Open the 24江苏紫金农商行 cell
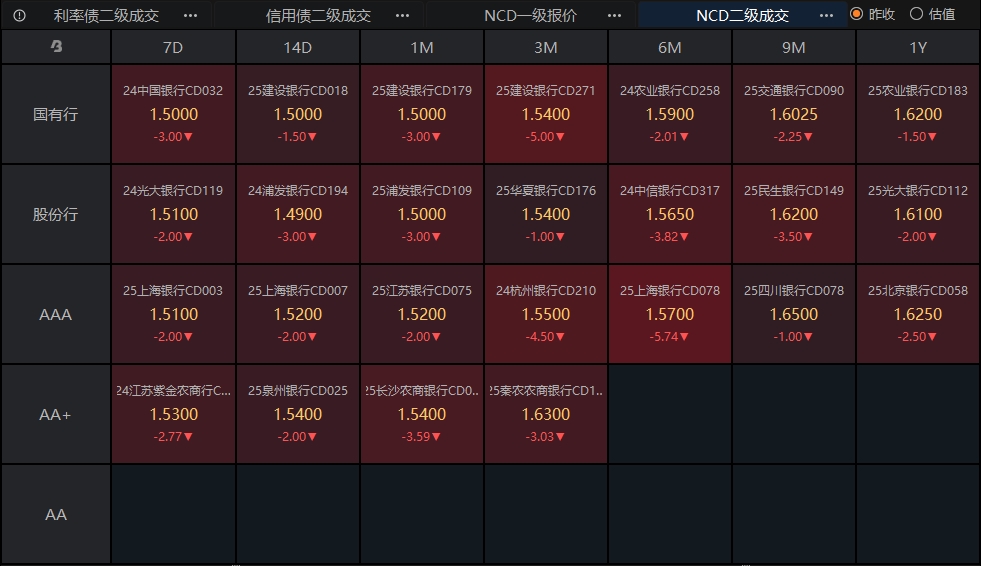Screen dimensions: 981x566 point(173,415)
